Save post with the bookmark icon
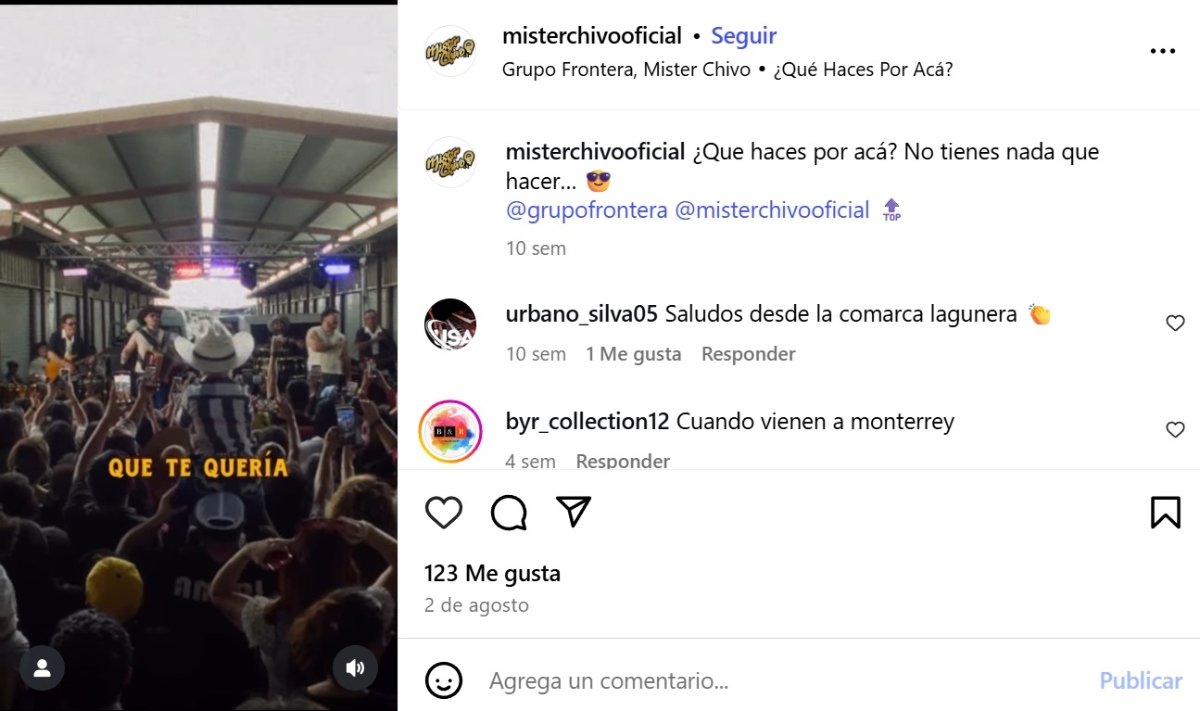 (1165, 512)
